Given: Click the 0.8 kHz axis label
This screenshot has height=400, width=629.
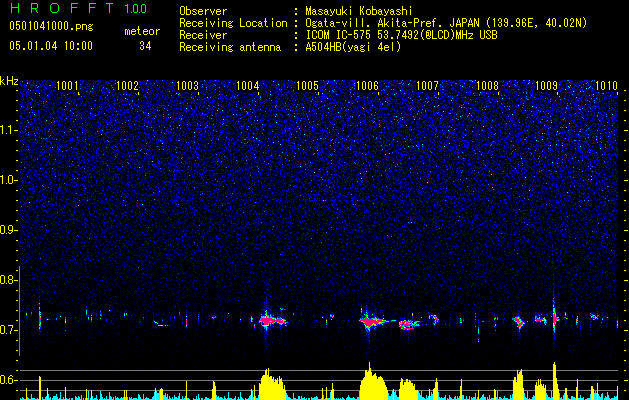Looking at the screenshot, I should [8, 280].
